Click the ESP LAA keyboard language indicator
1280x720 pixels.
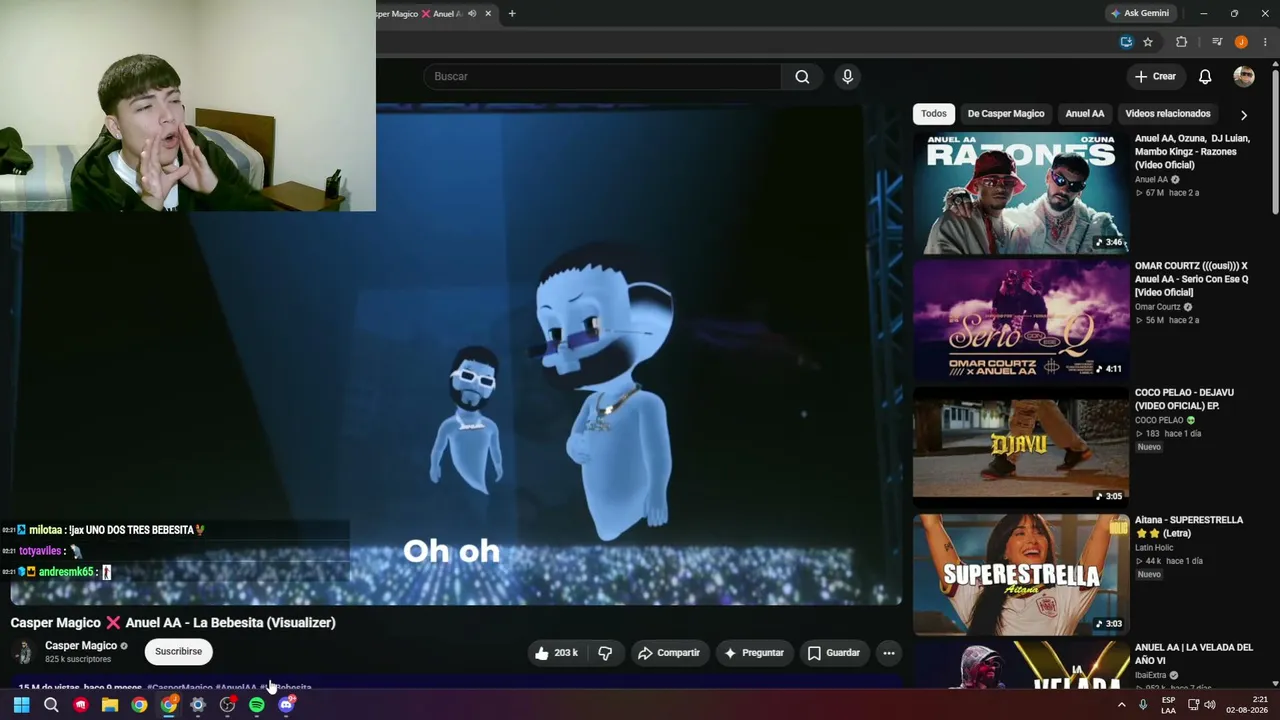coord(1168,705)
